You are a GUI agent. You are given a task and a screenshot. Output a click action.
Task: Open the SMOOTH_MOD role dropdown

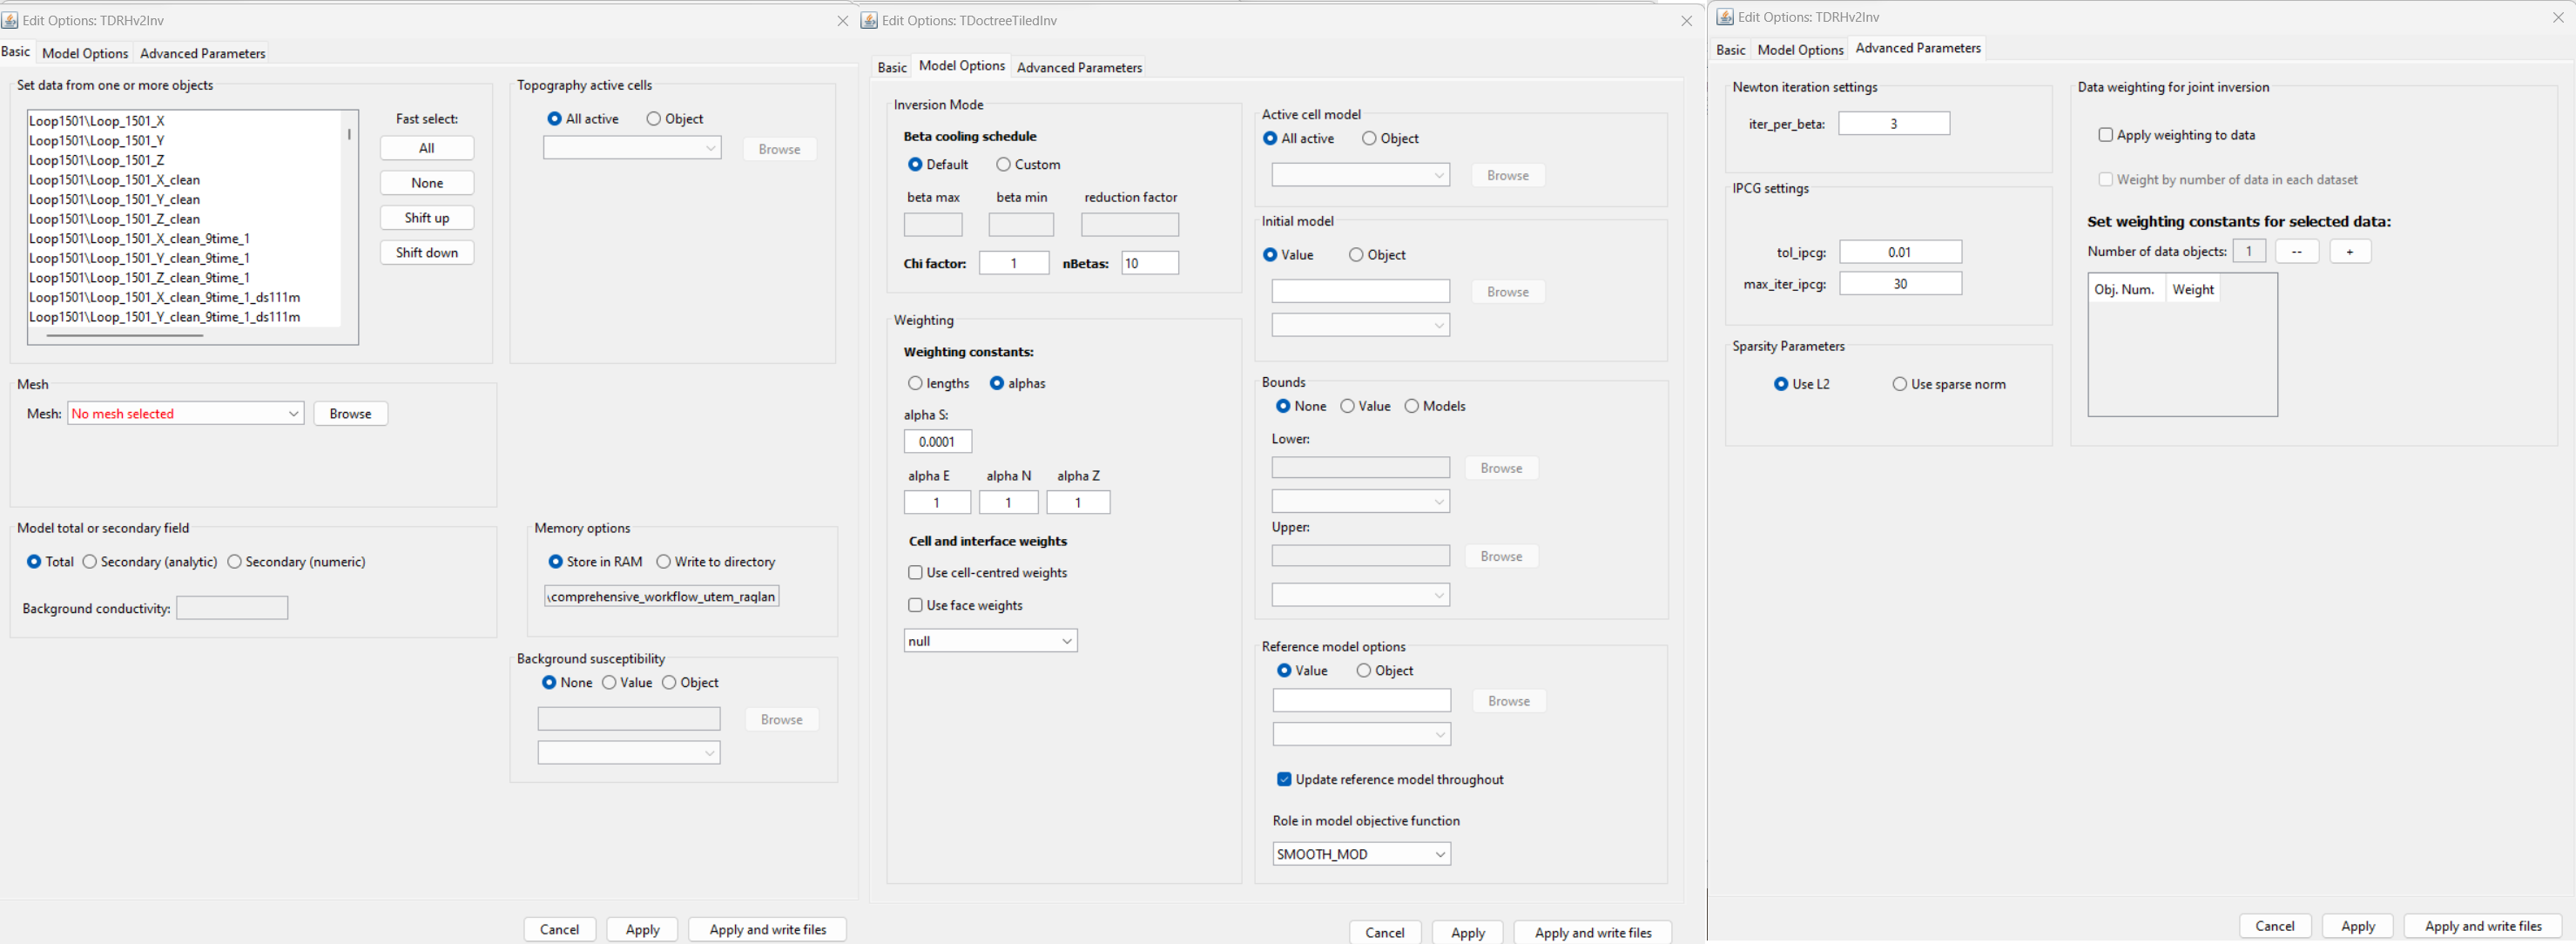point(1362,854)
